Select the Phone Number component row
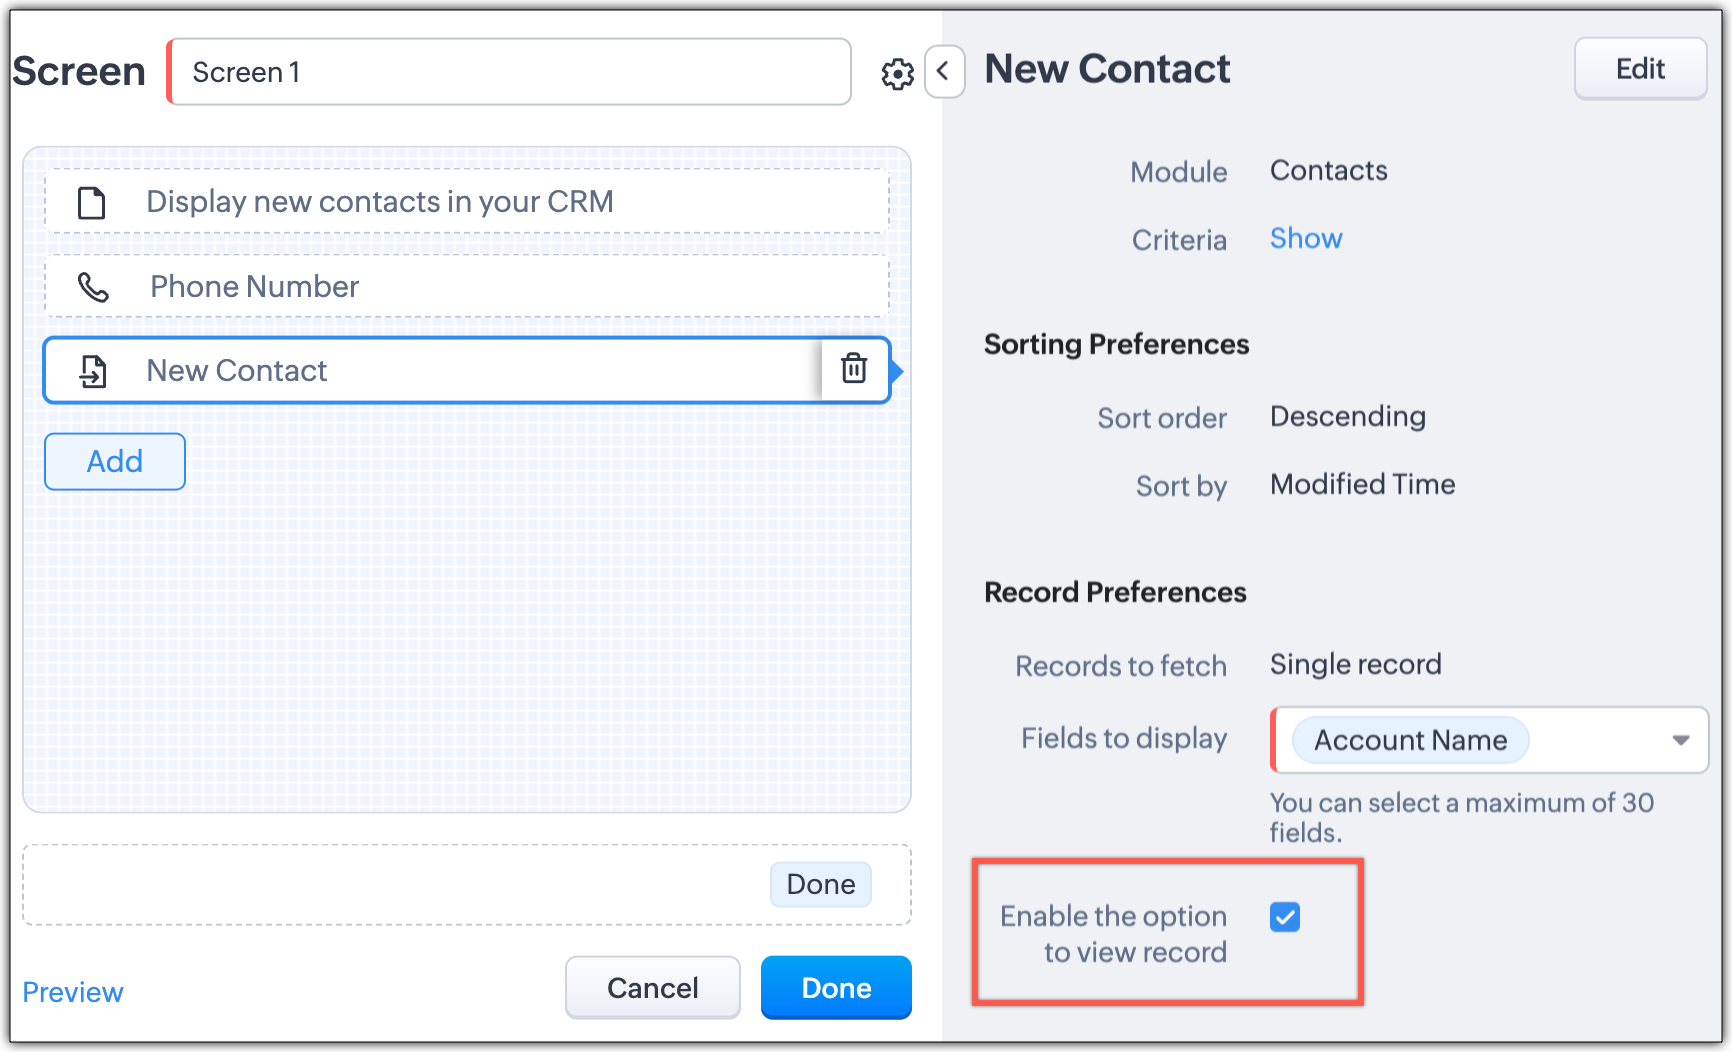The height and width of the screenshot is (1052, 1732). point(467,287)
